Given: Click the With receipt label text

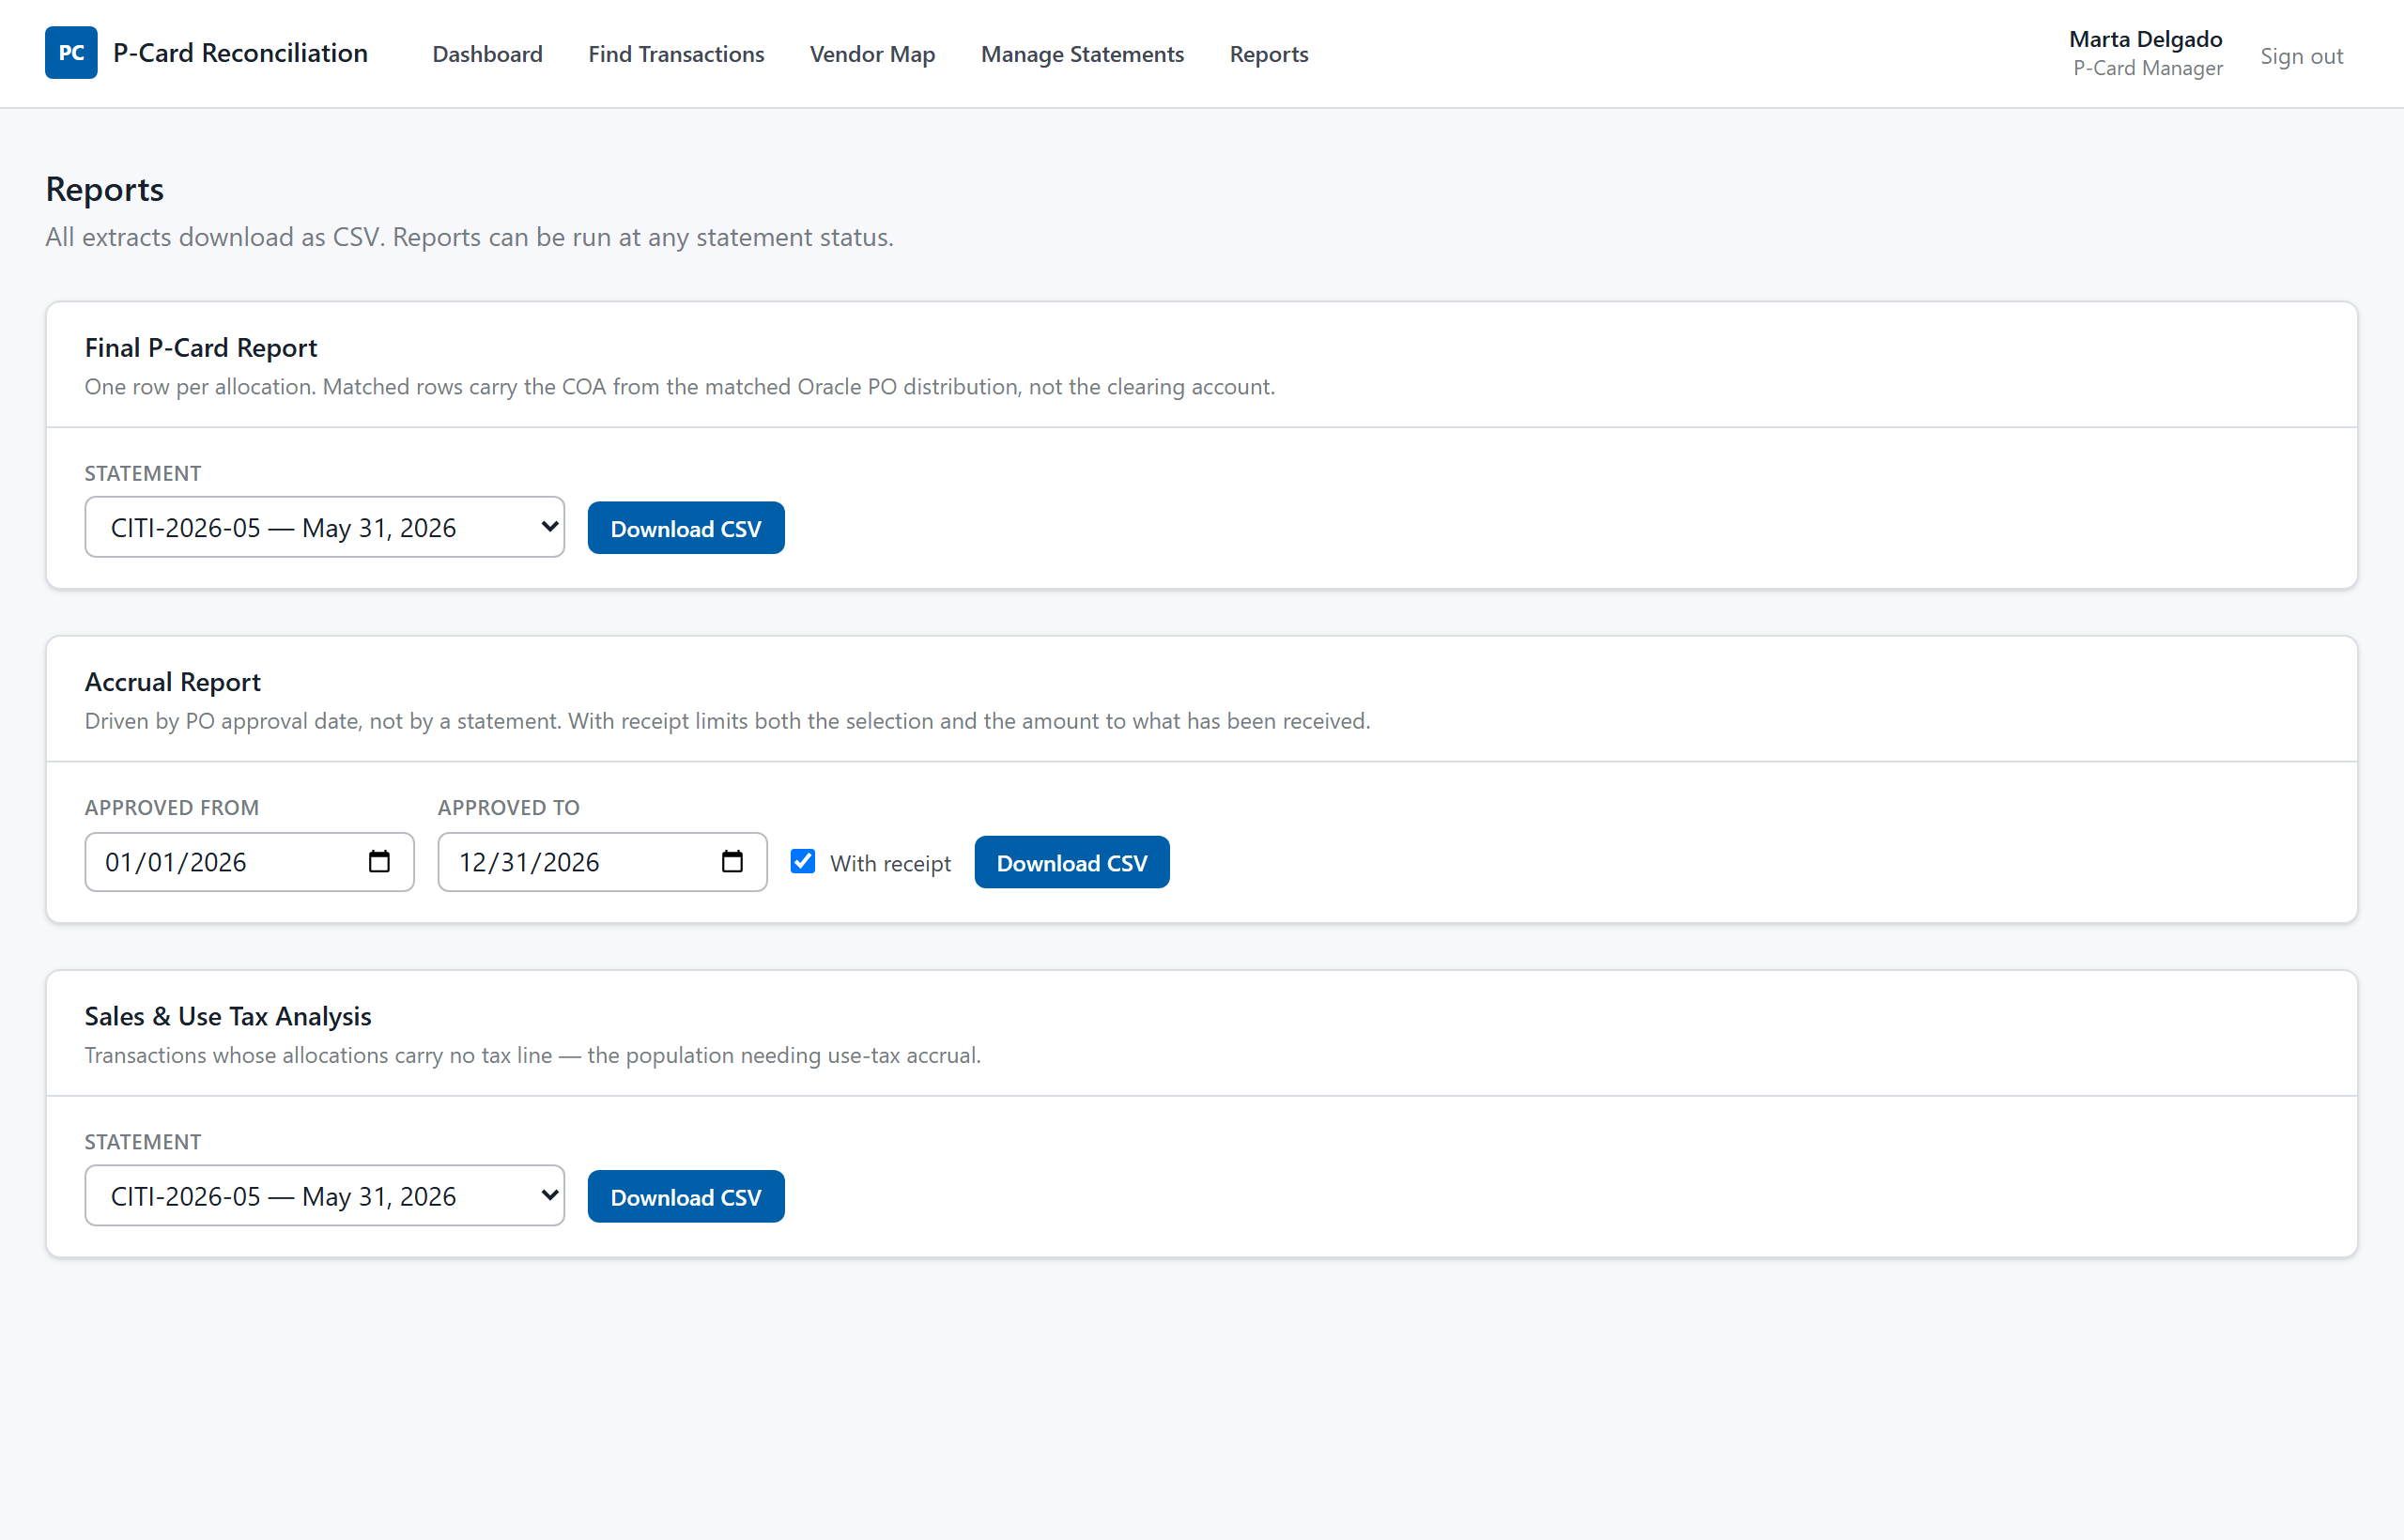Looking at the screenshot, I should coord(890,863).
